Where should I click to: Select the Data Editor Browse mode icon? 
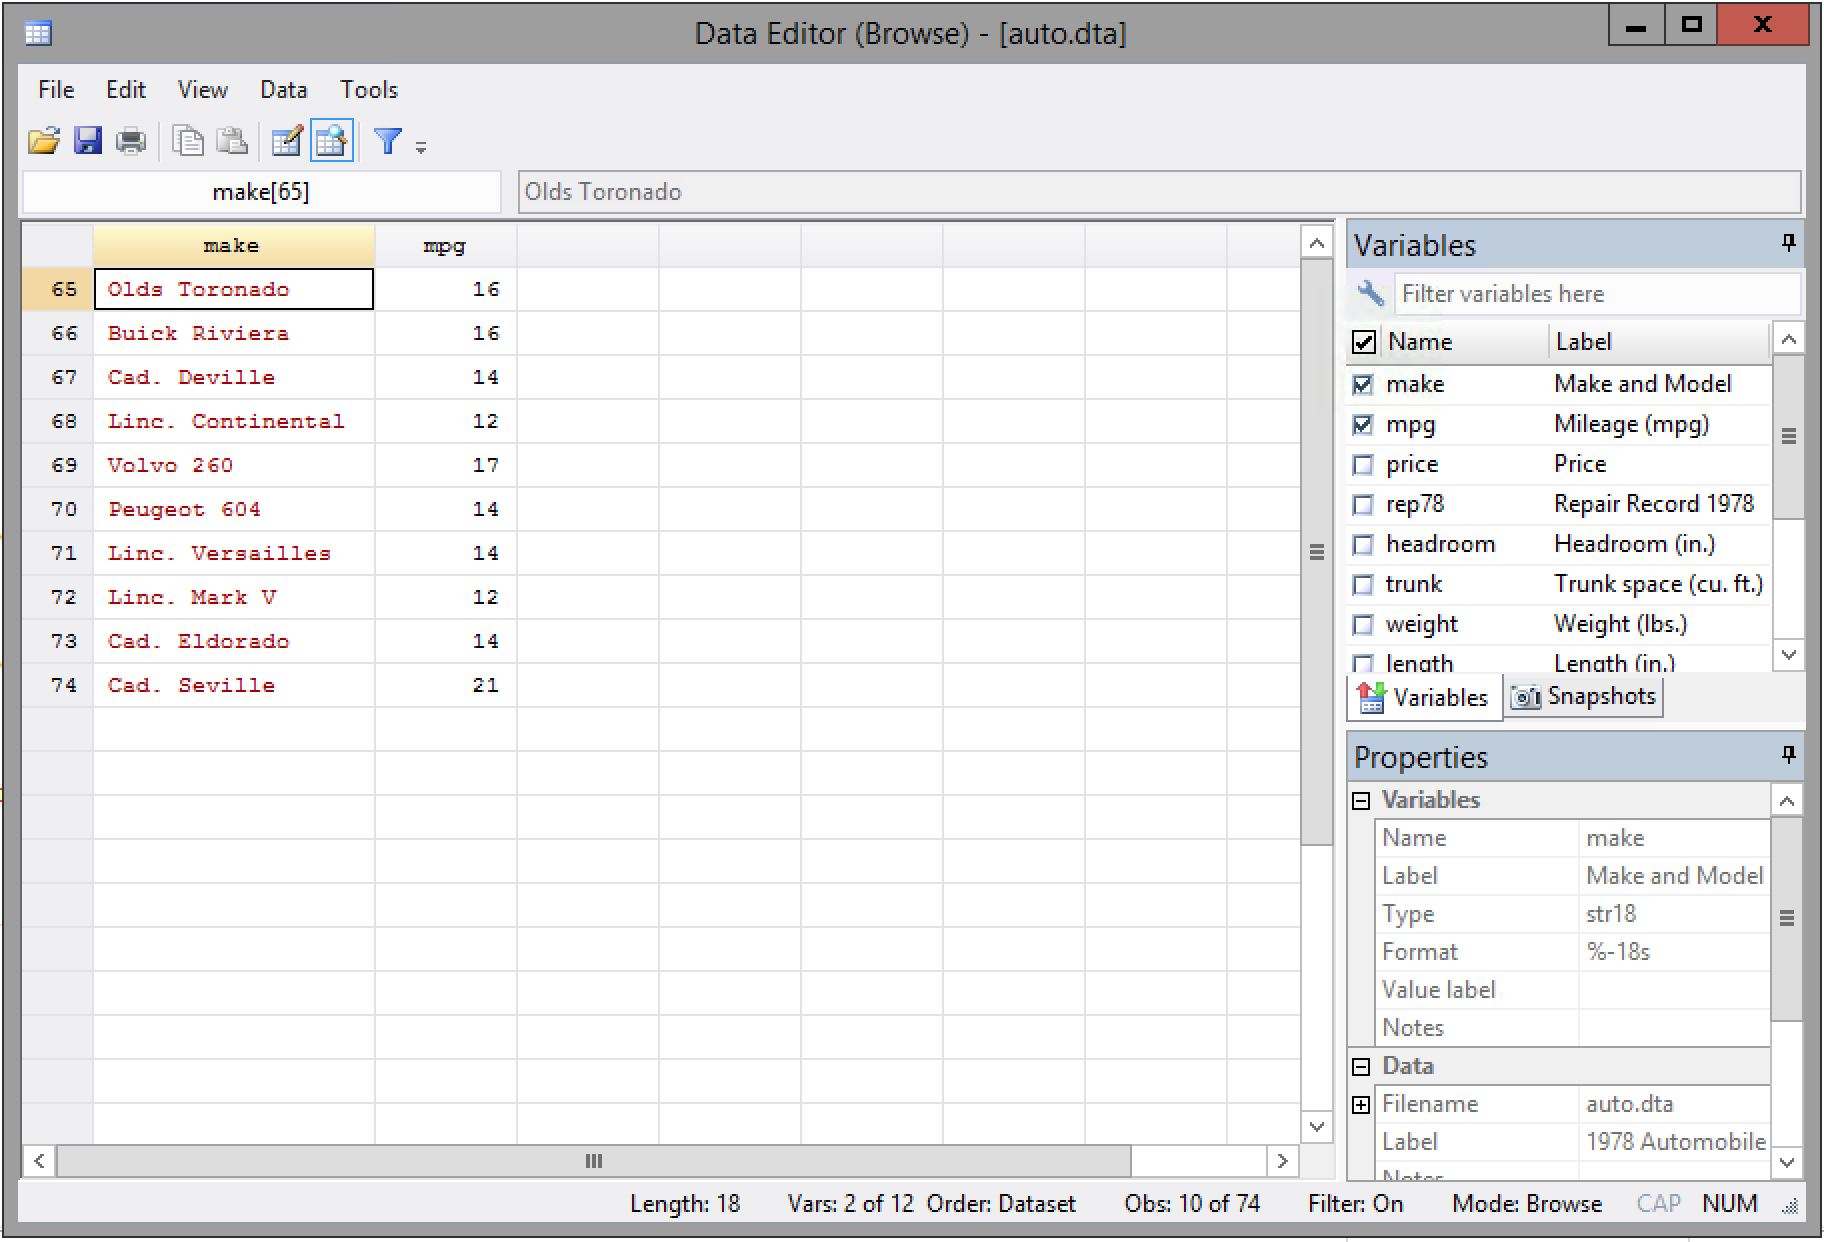click(331, 141)
